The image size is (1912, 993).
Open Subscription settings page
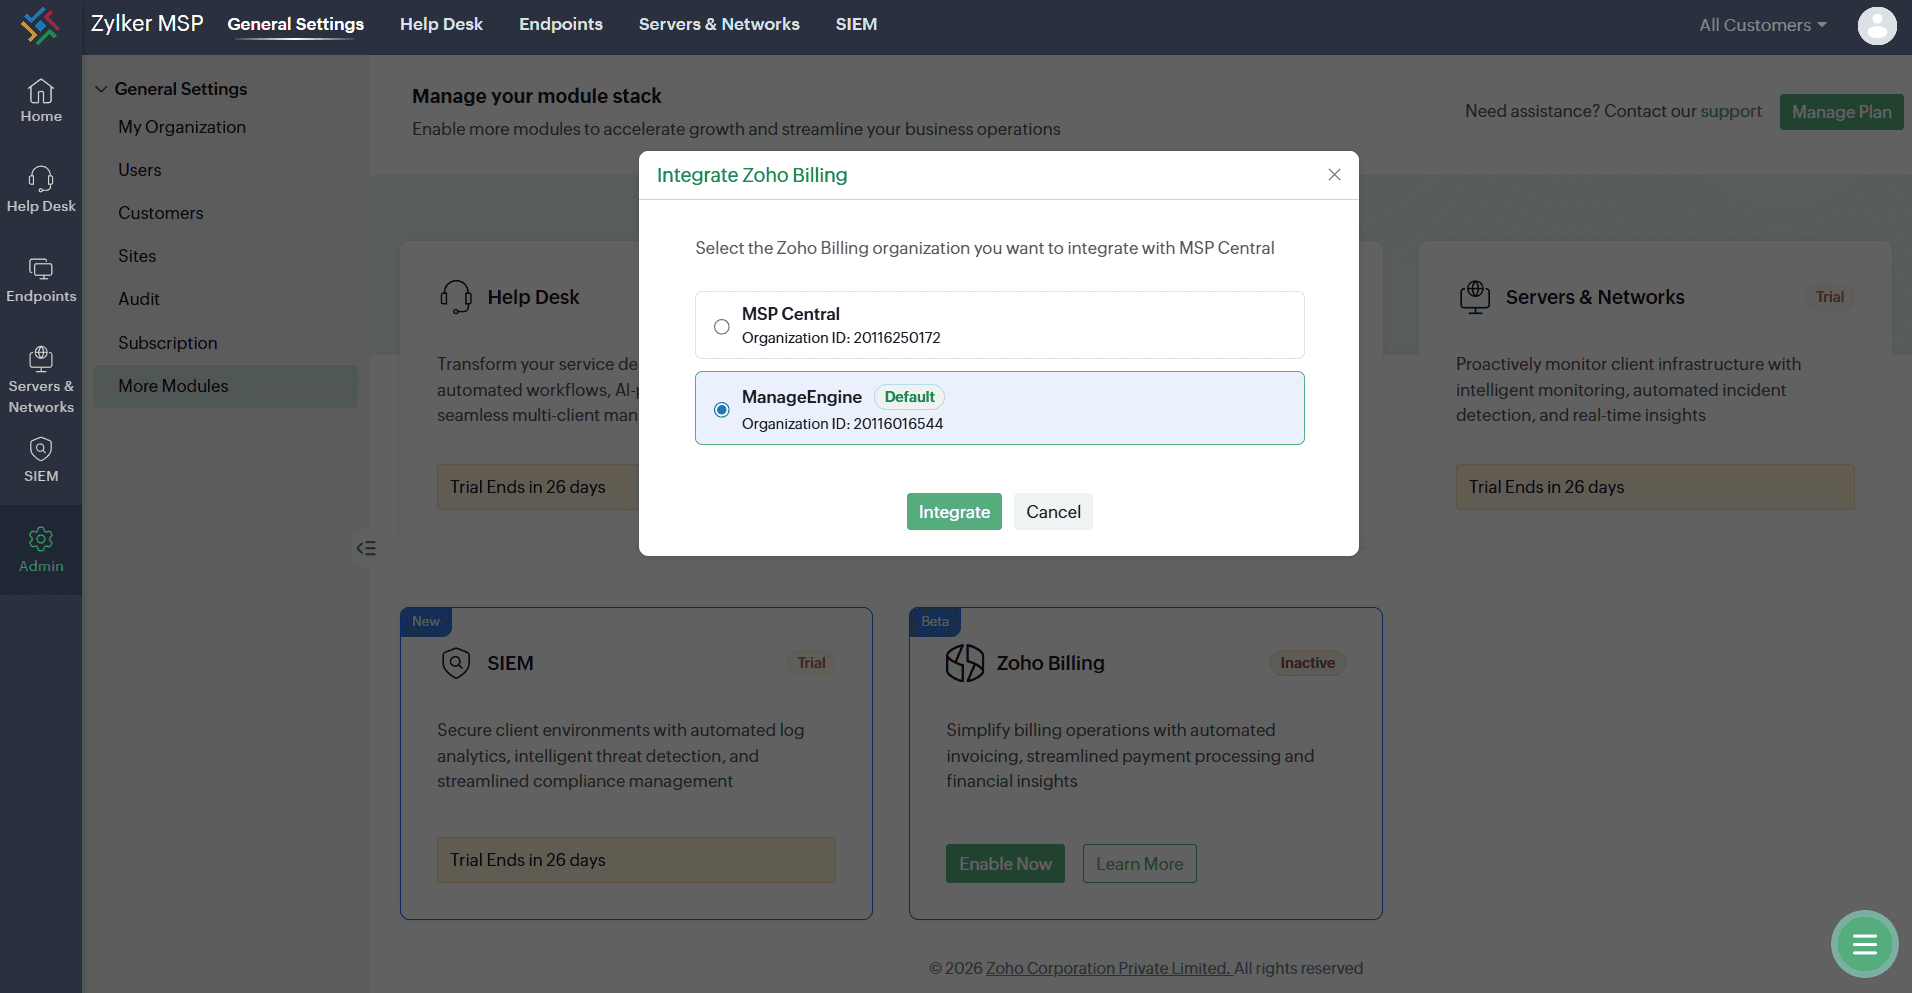[168, 343]
